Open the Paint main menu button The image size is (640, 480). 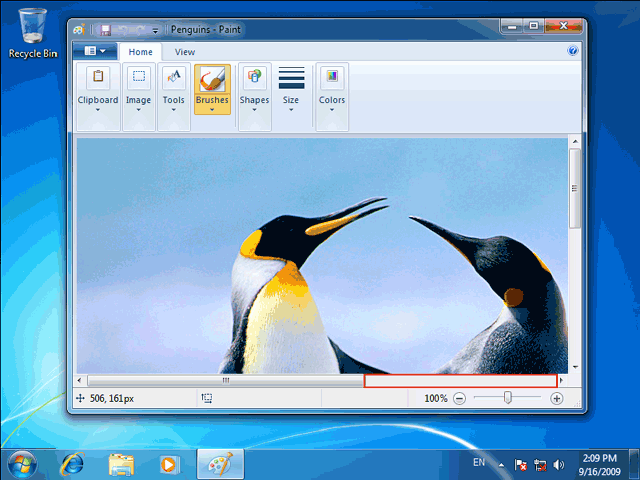pos(95,51)
